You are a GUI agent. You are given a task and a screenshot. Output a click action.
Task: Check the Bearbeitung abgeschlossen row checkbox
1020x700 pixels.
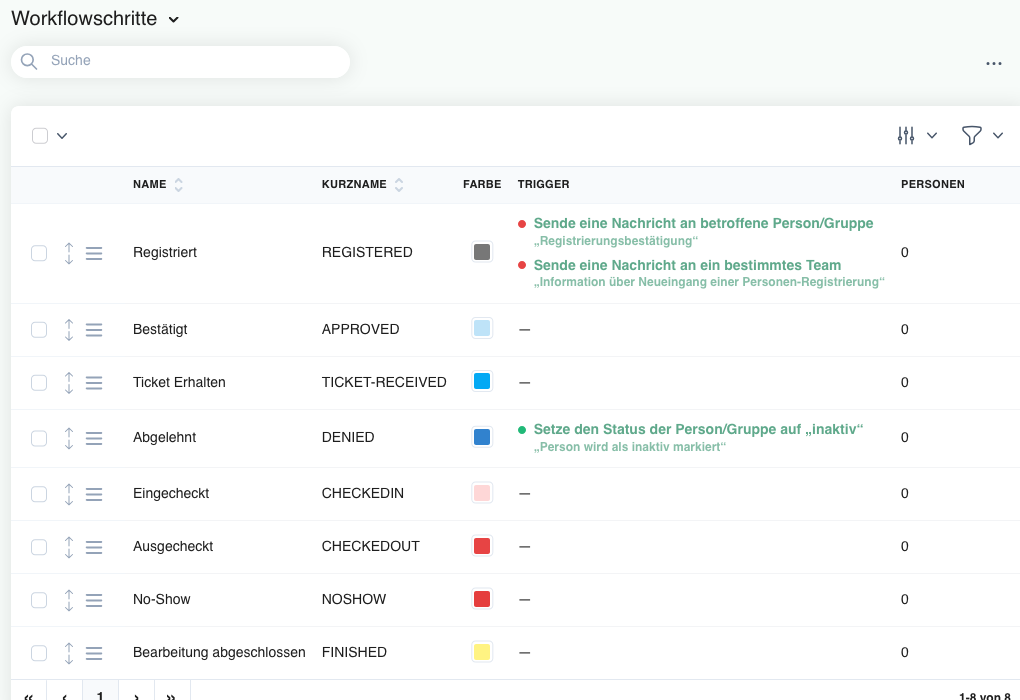39,653
